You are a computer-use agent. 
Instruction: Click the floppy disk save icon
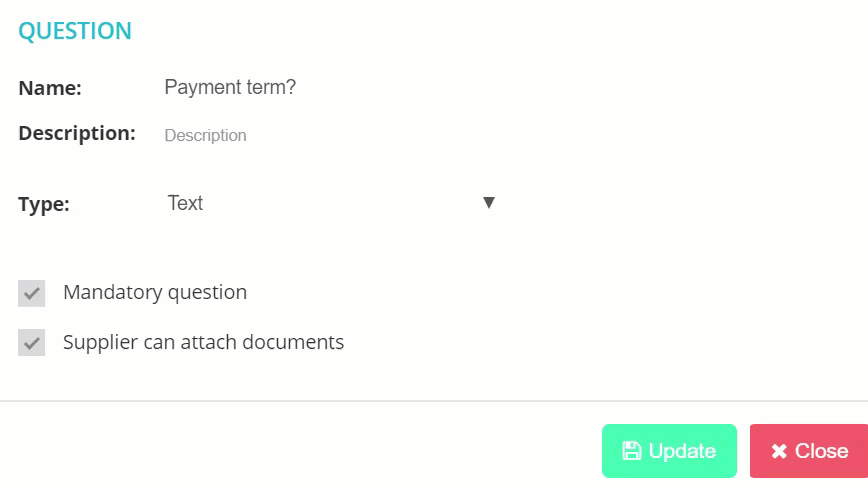[x=632, y=451]
